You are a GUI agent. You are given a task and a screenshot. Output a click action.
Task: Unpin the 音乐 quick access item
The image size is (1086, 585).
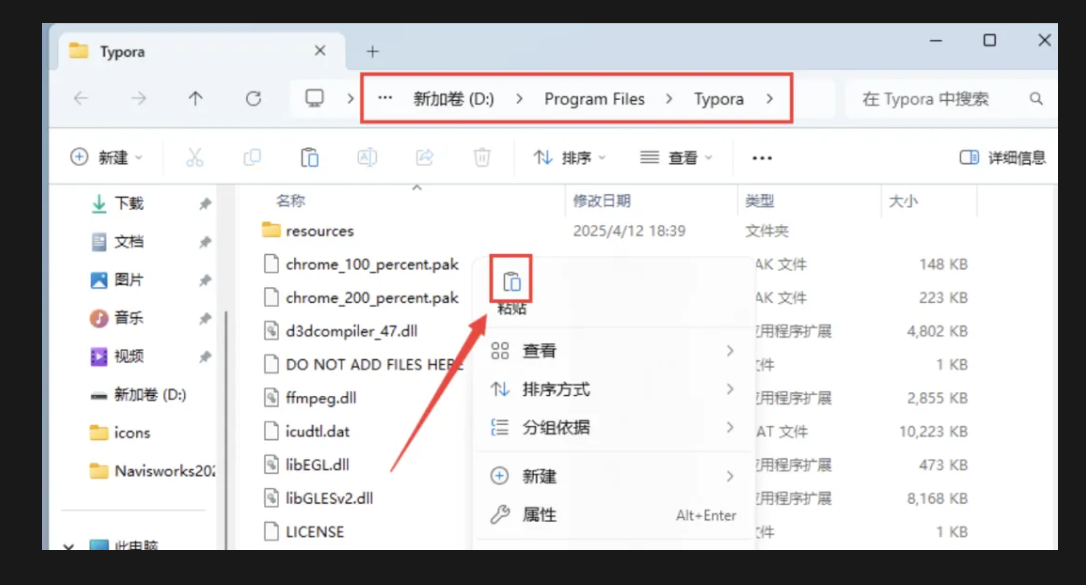point(205,318)
